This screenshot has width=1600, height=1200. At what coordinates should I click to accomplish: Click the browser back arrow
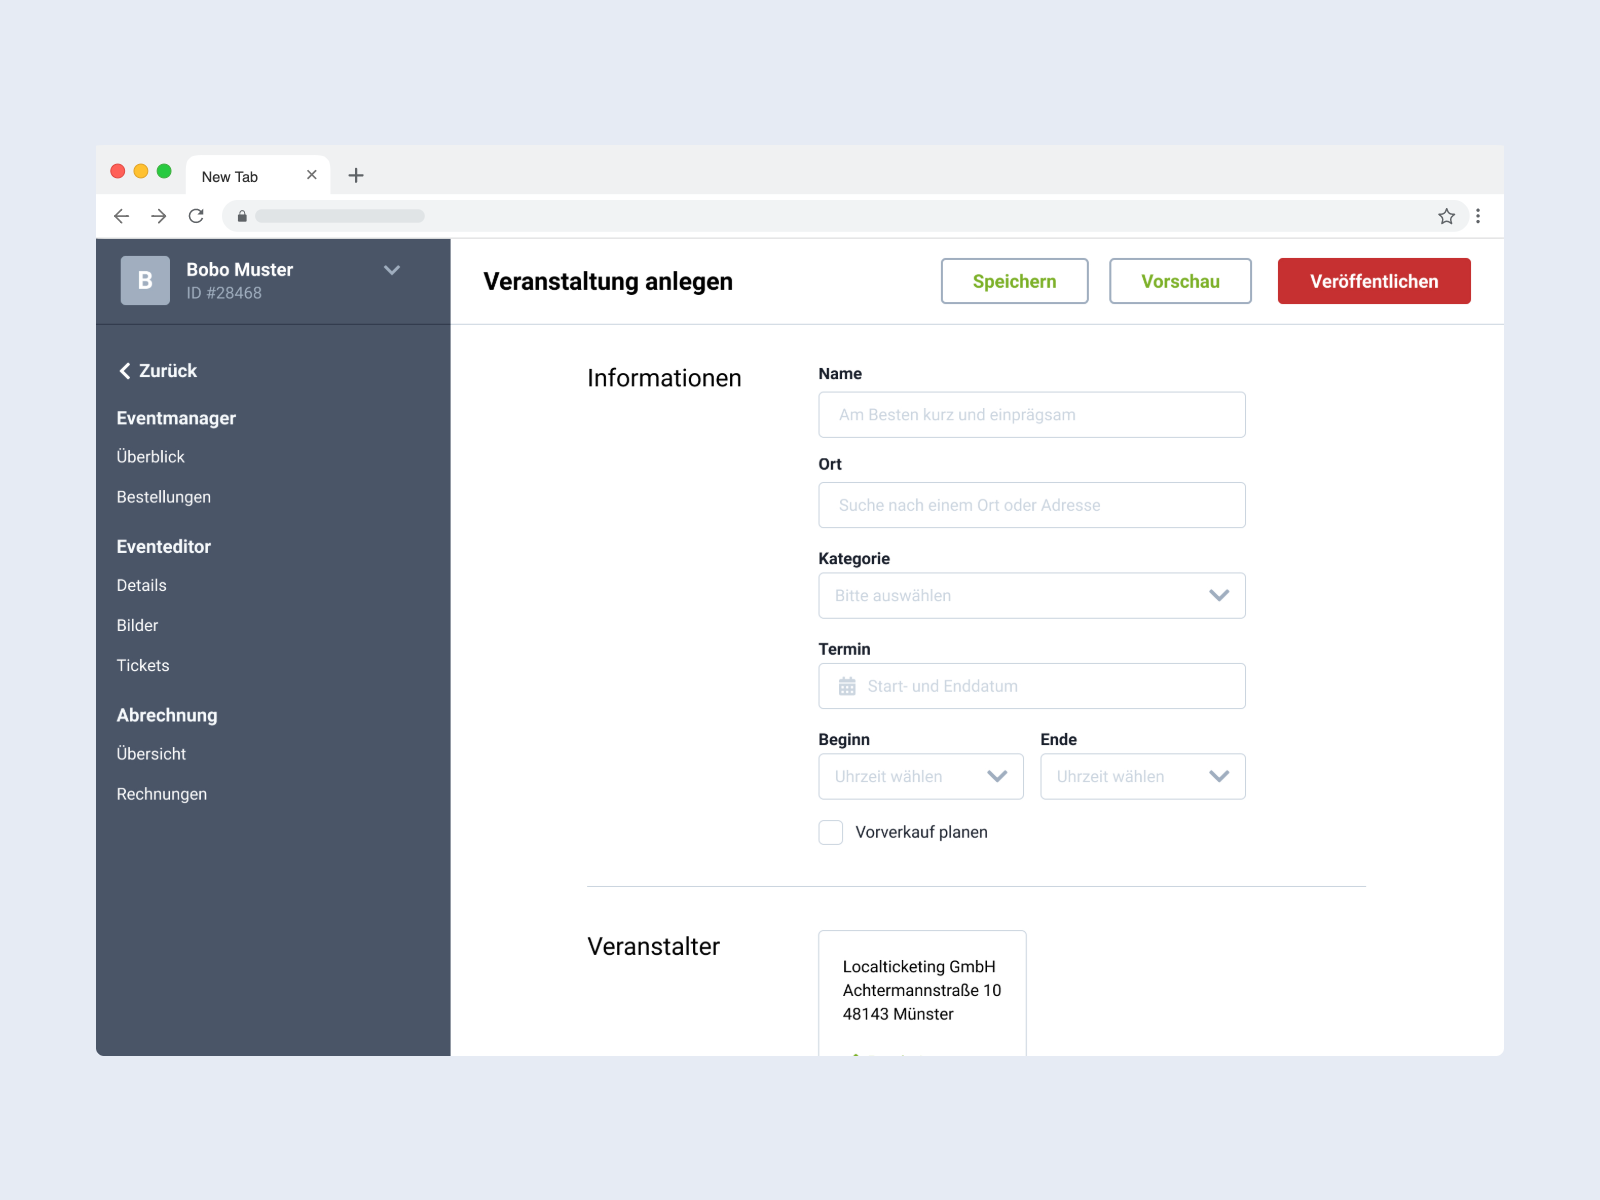[122, 216]
